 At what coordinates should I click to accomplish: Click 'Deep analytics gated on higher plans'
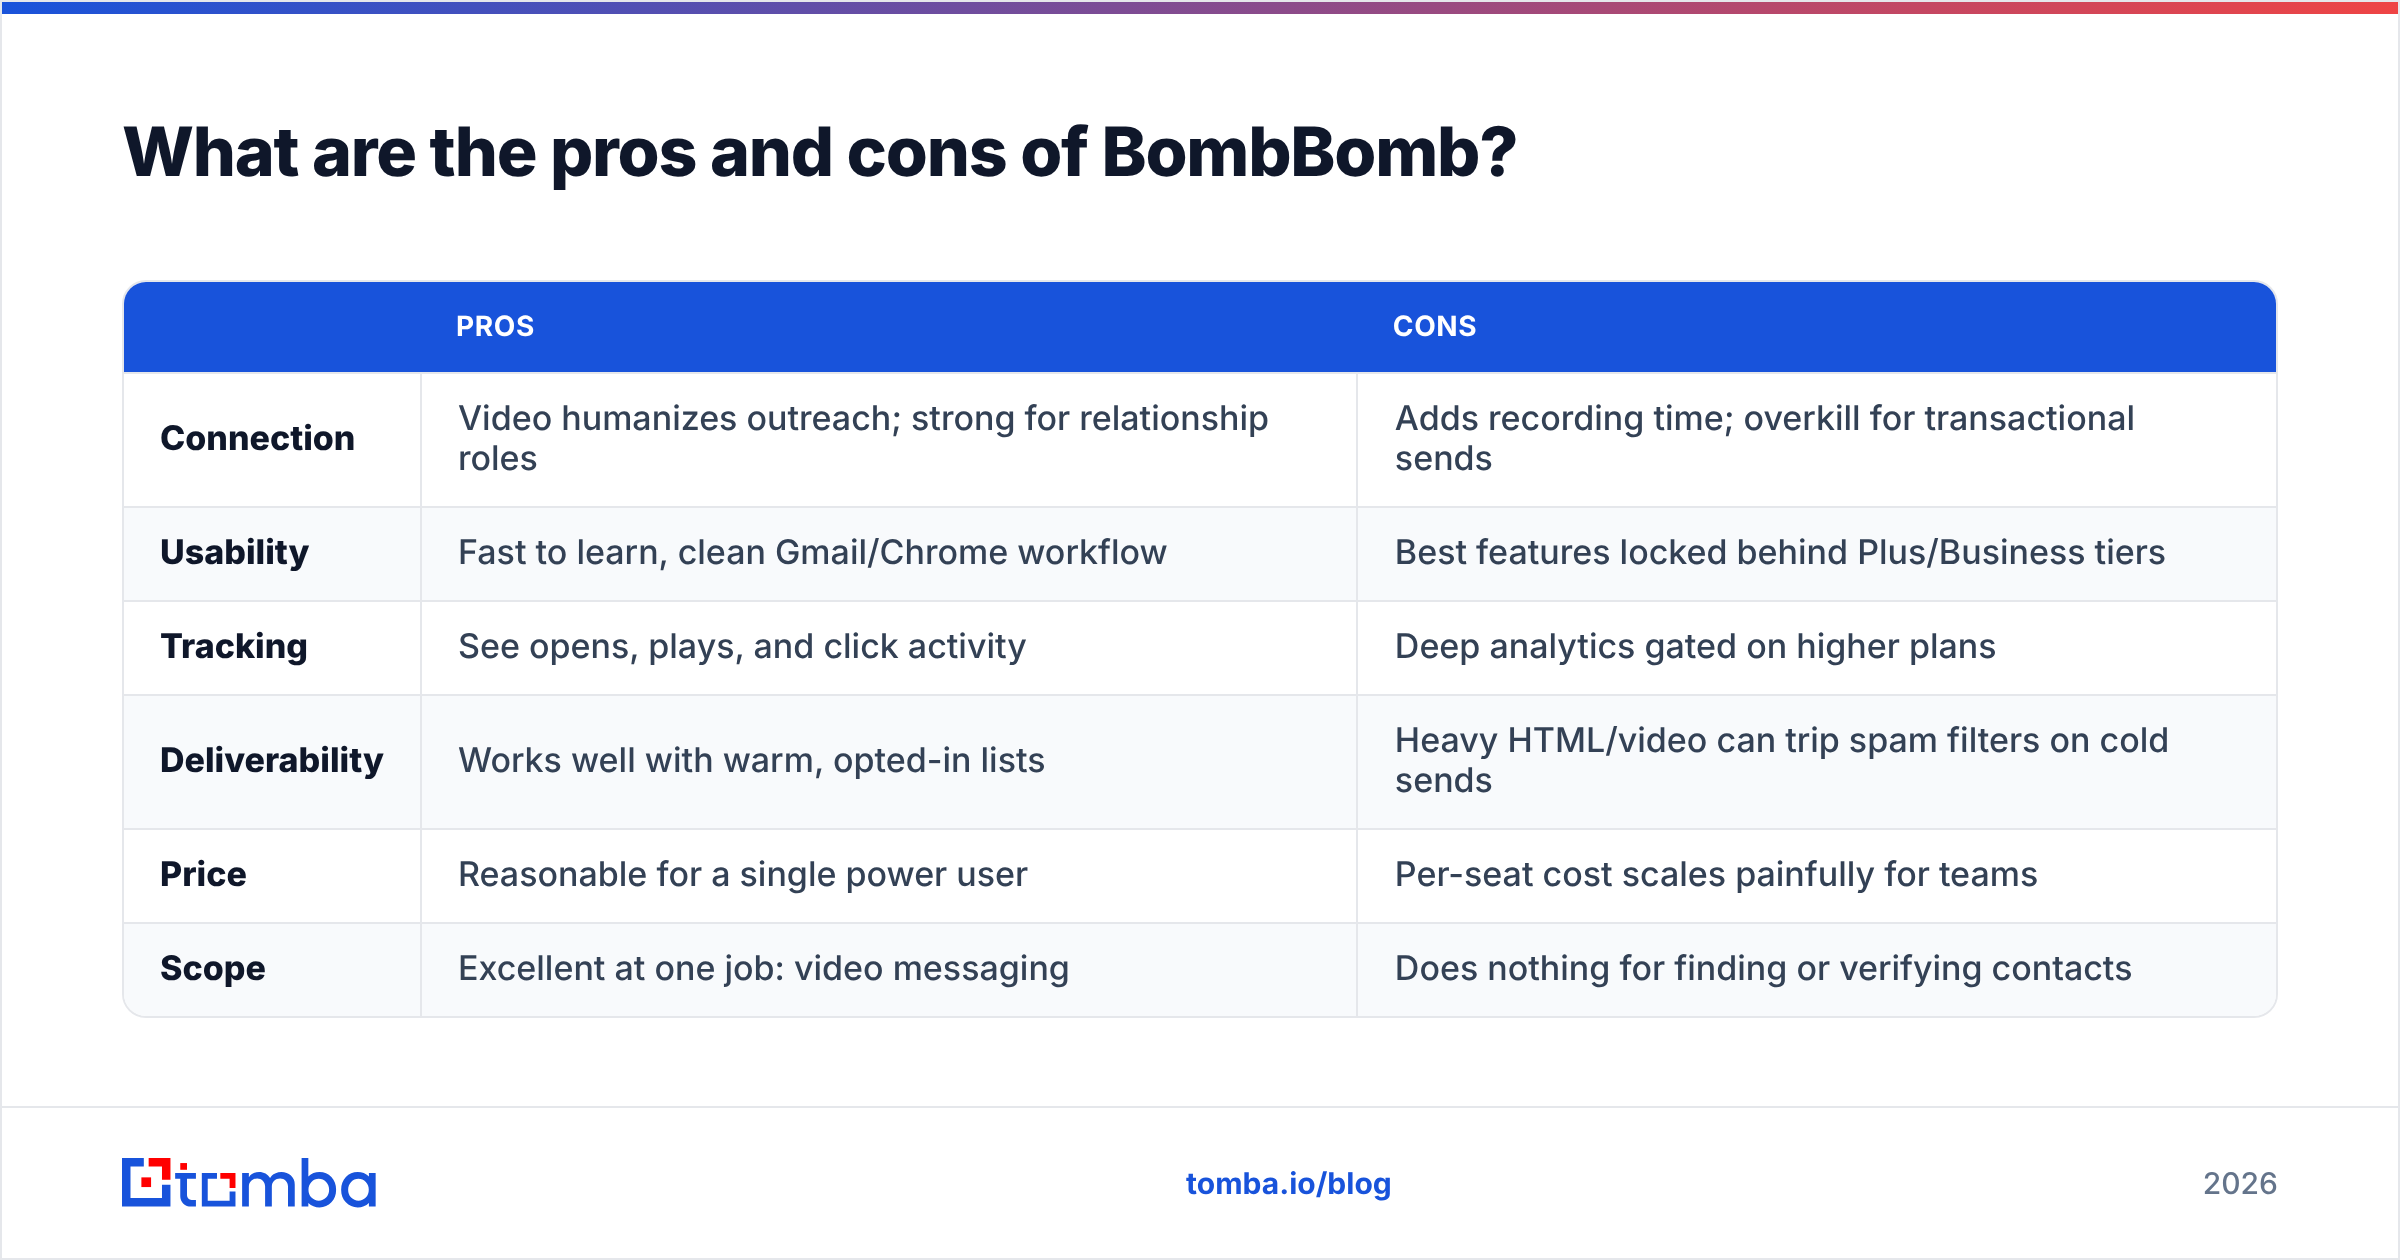click(1695, 646)
